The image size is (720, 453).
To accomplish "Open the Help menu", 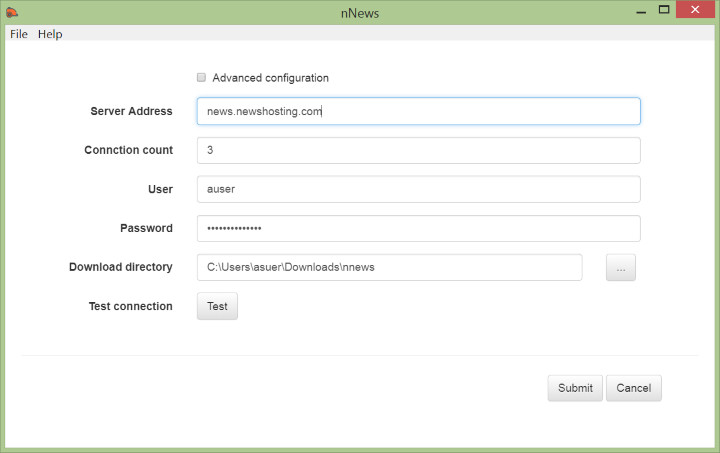I will pyautogui.click(x=50, y=34).
